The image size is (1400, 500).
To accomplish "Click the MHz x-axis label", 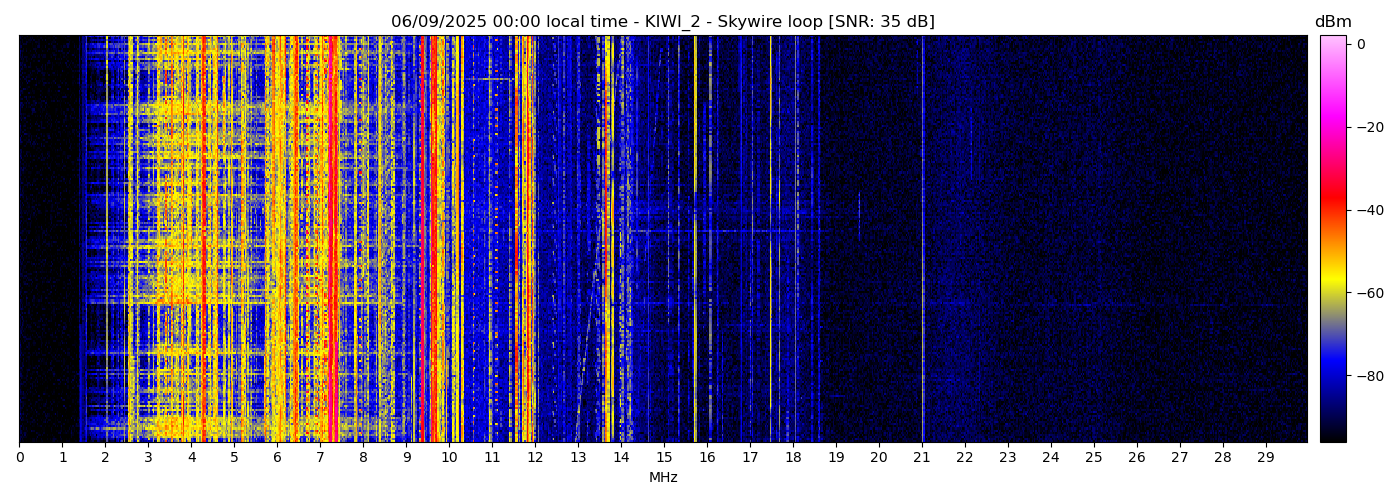I will (x=663, y=478).
